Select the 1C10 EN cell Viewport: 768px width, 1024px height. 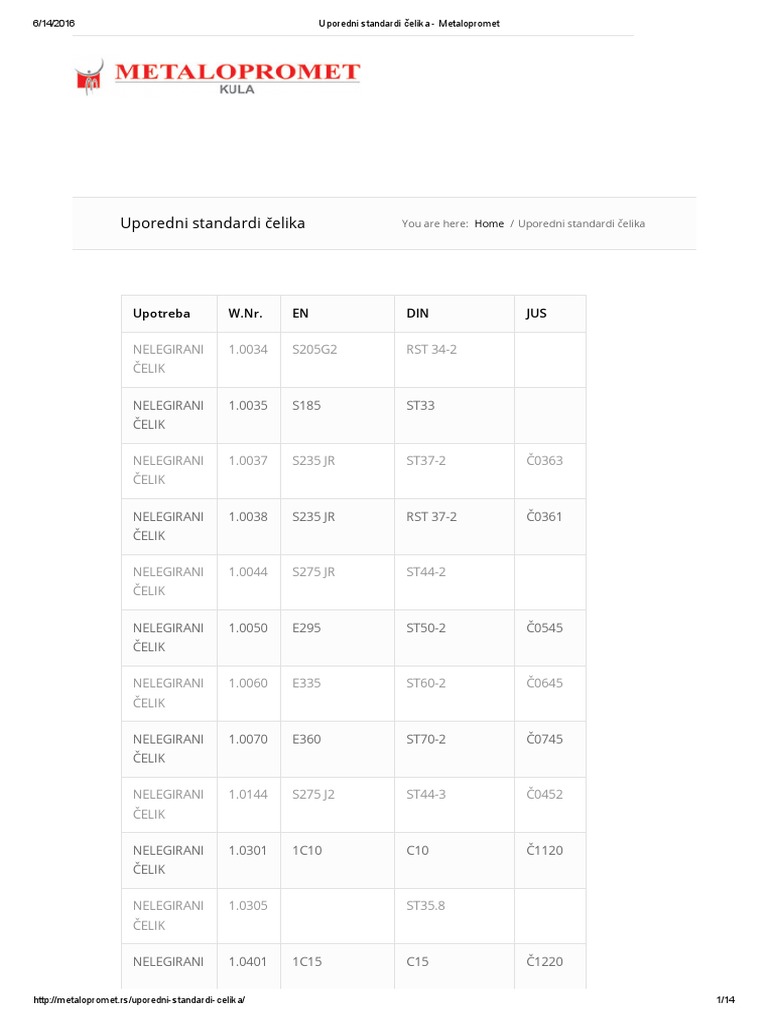tap(307, 850)
